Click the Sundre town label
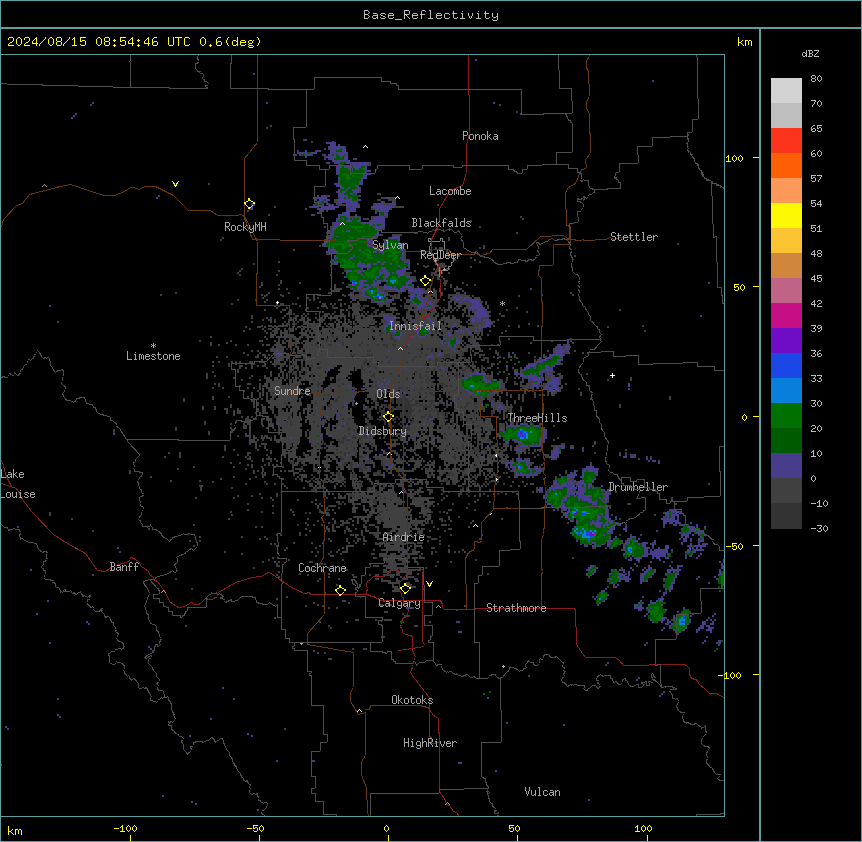862x842 pixels. (x=292, y=391)
